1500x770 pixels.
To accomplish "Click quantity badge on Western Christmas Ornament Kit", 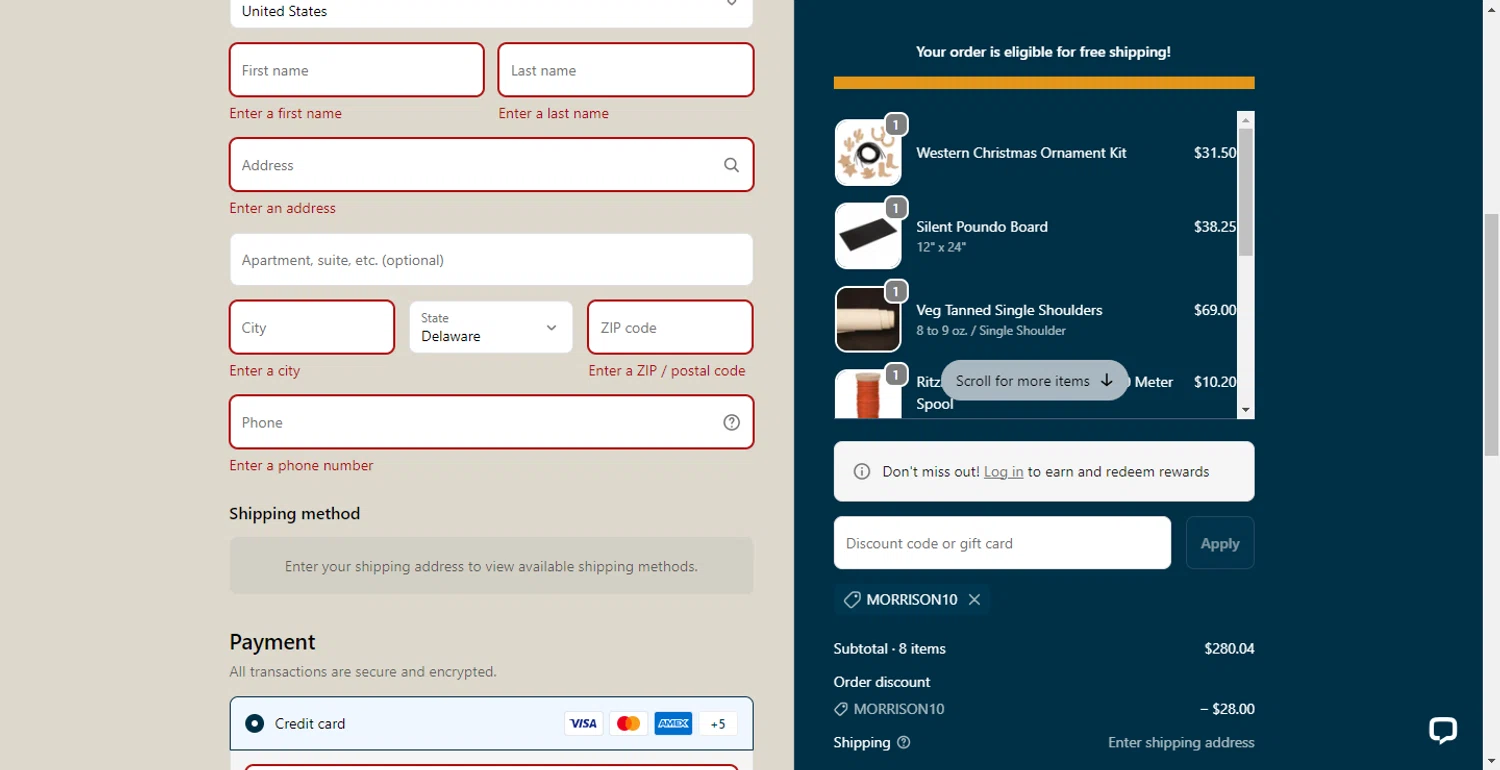I will pos(896,124).
